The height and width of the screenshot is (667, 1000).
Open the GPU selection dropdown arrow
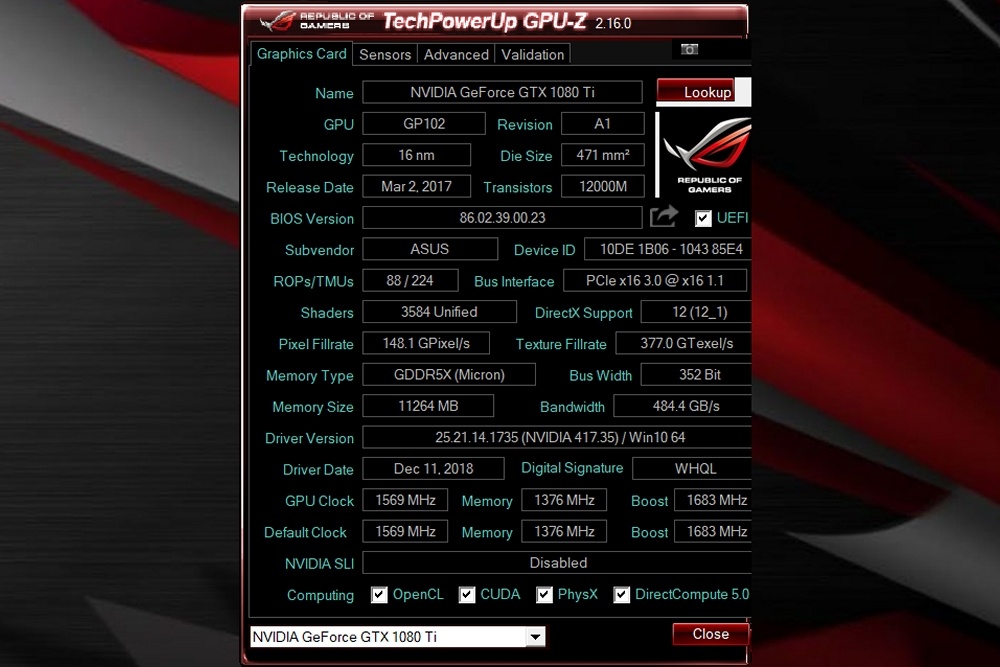pos(536,636)
